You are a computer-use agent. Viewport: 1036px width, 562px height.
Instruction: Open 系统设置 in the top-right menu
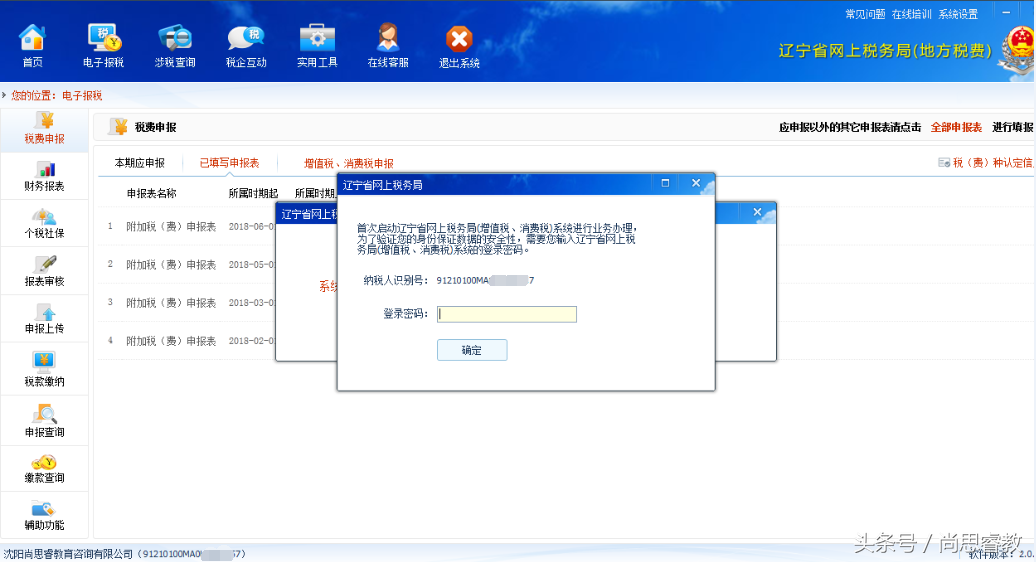coord(958,14)
